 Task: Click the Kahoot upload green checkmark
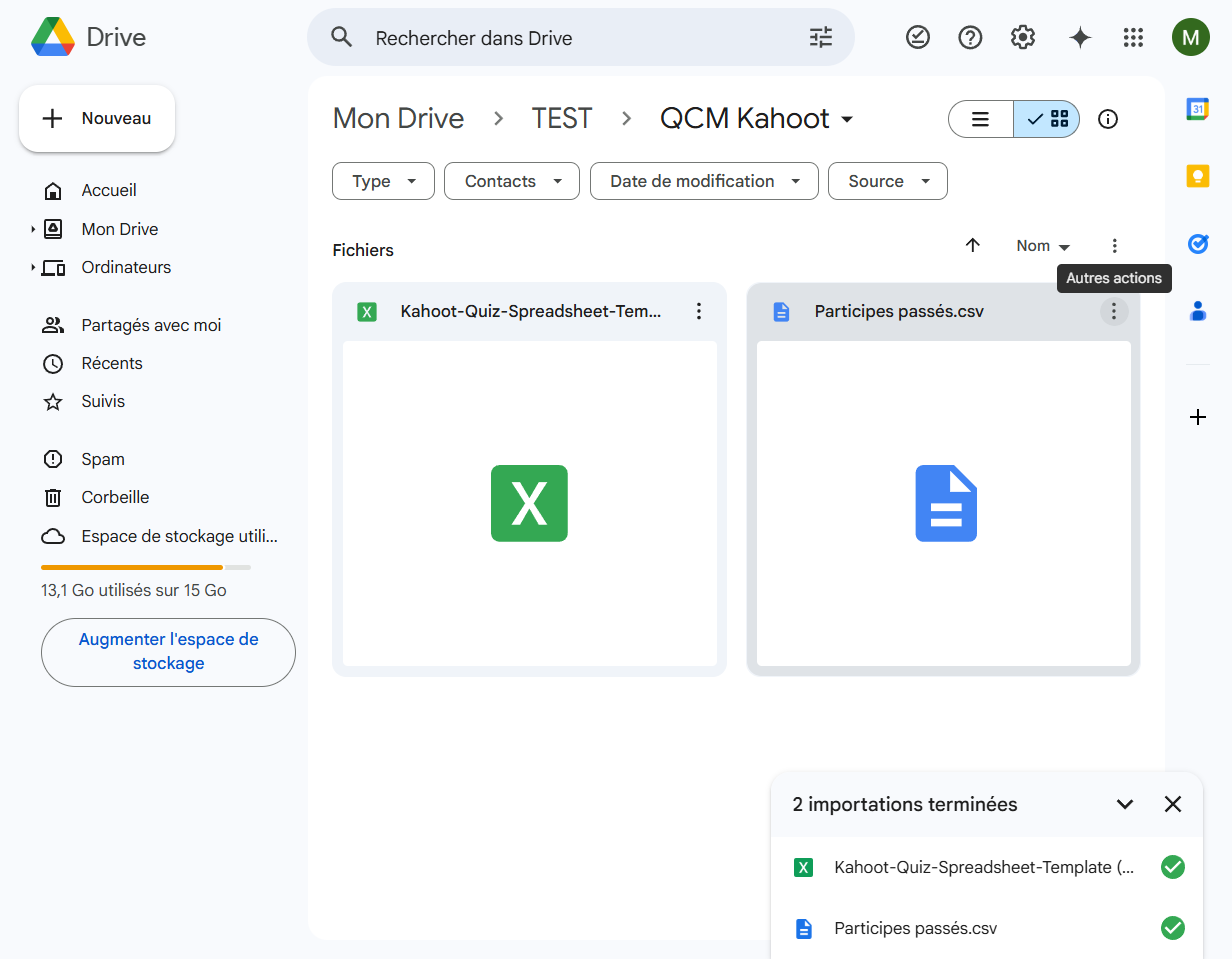point(1173,867)
